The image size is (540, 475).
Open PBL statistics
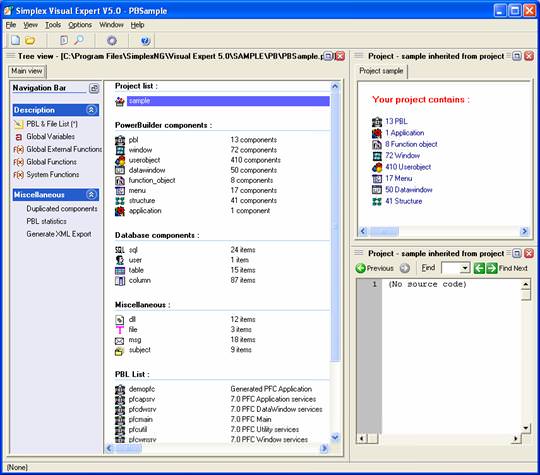click(x=46, y=221)
